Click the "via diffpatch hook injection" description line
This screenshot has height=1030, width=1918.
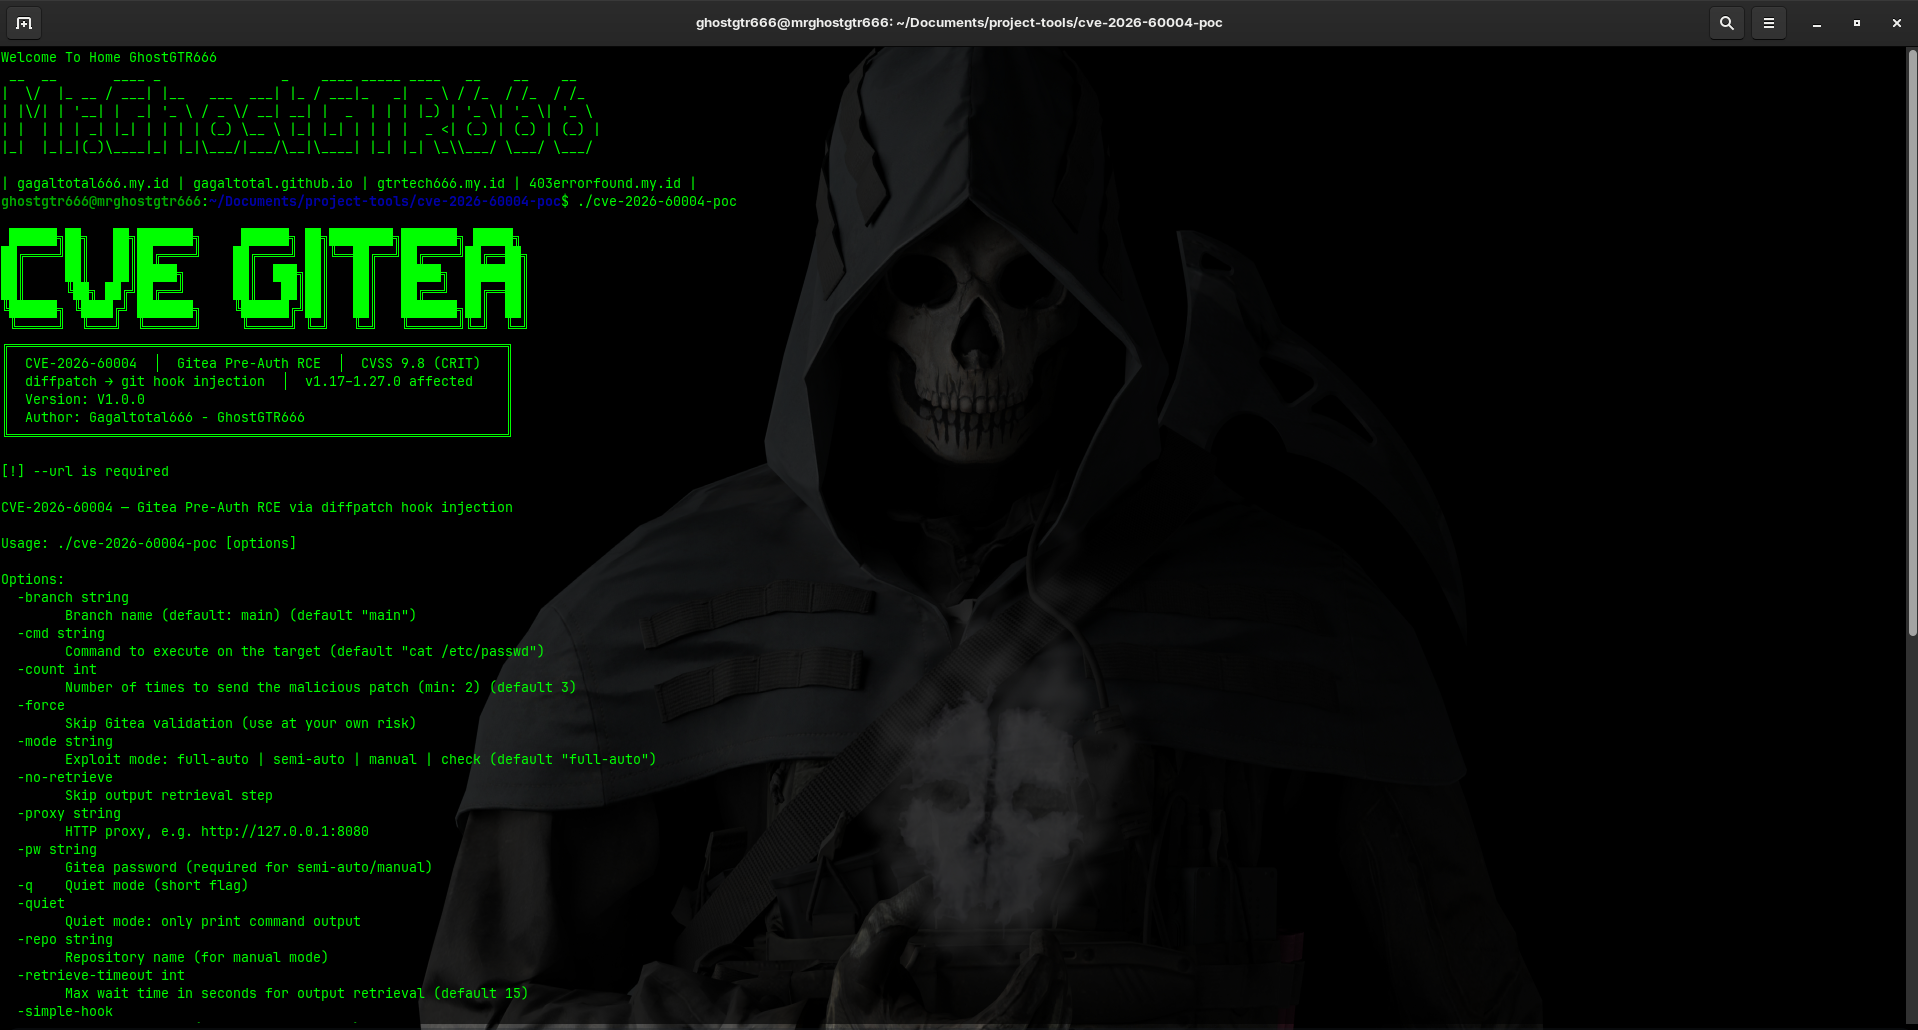click(257, 508)
